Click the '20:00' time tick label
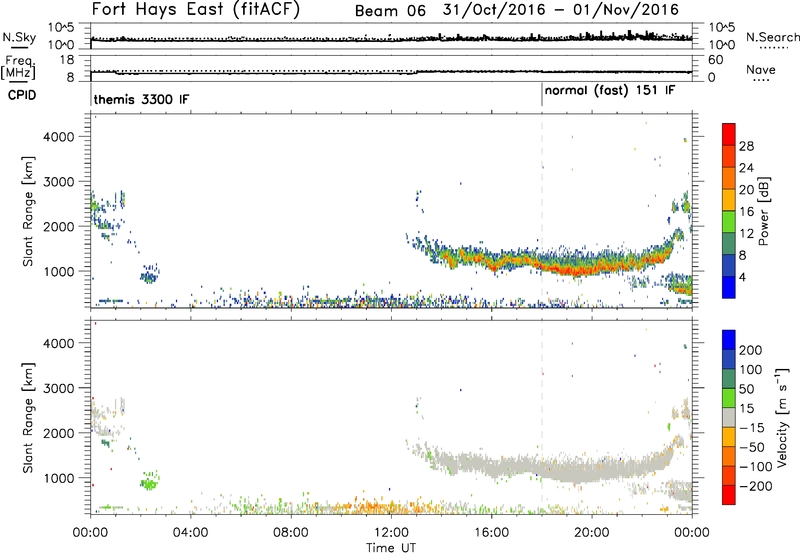The height and width of the screenshot is (554, 800). [592, 533]
